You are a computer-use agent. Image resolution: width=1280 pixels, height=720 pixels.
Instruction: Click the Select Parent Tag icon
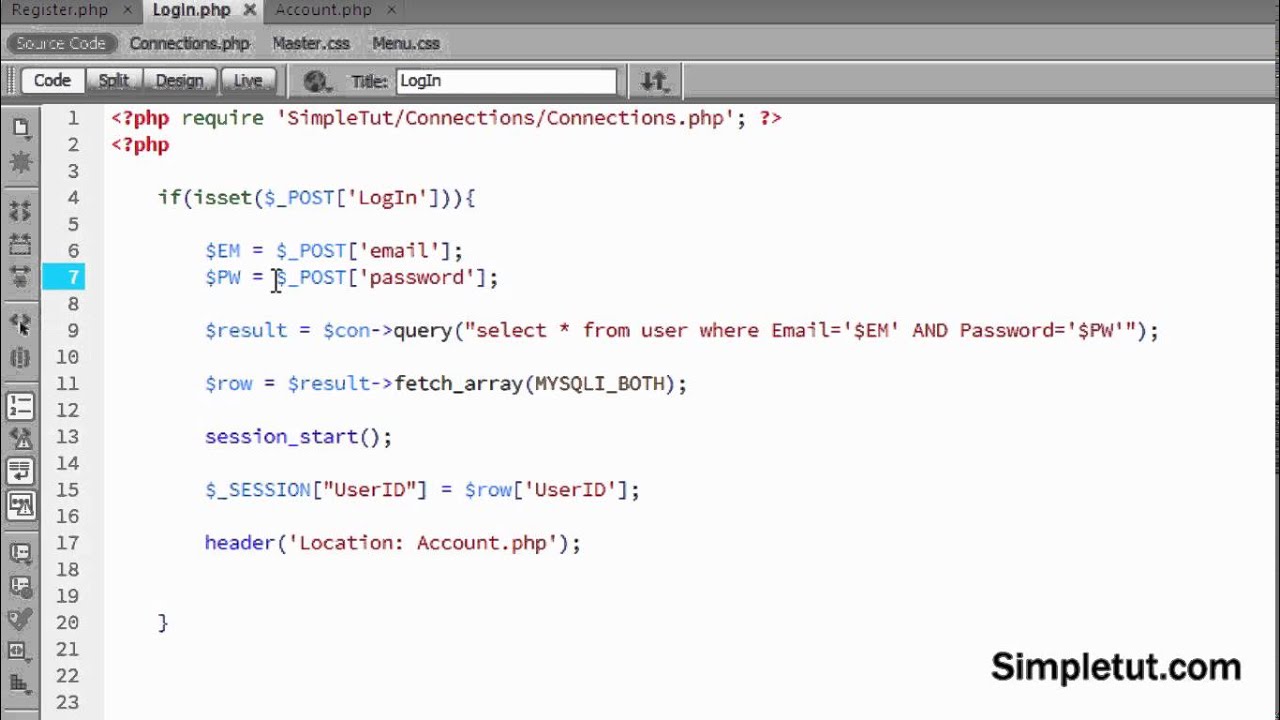pos(21,325)
